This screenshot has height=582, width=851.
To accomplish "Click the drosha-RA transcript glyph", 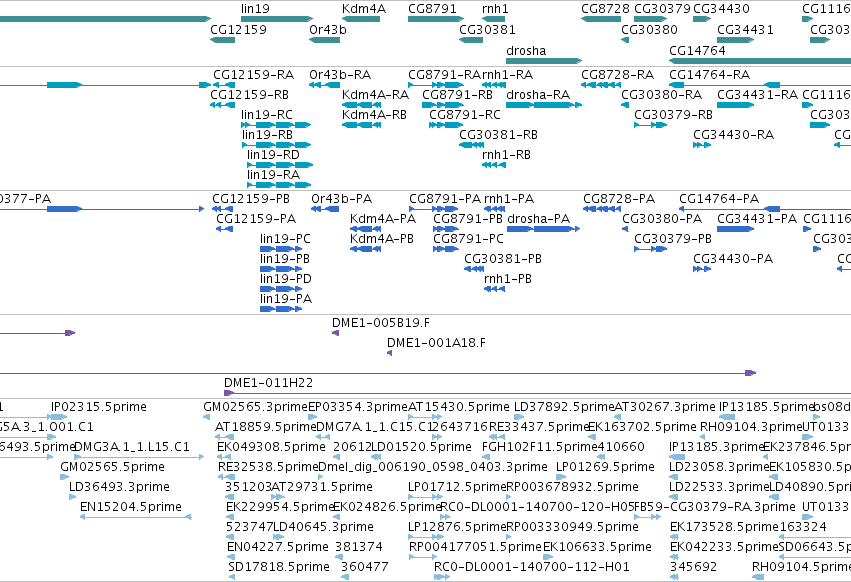I will point(544,105).
